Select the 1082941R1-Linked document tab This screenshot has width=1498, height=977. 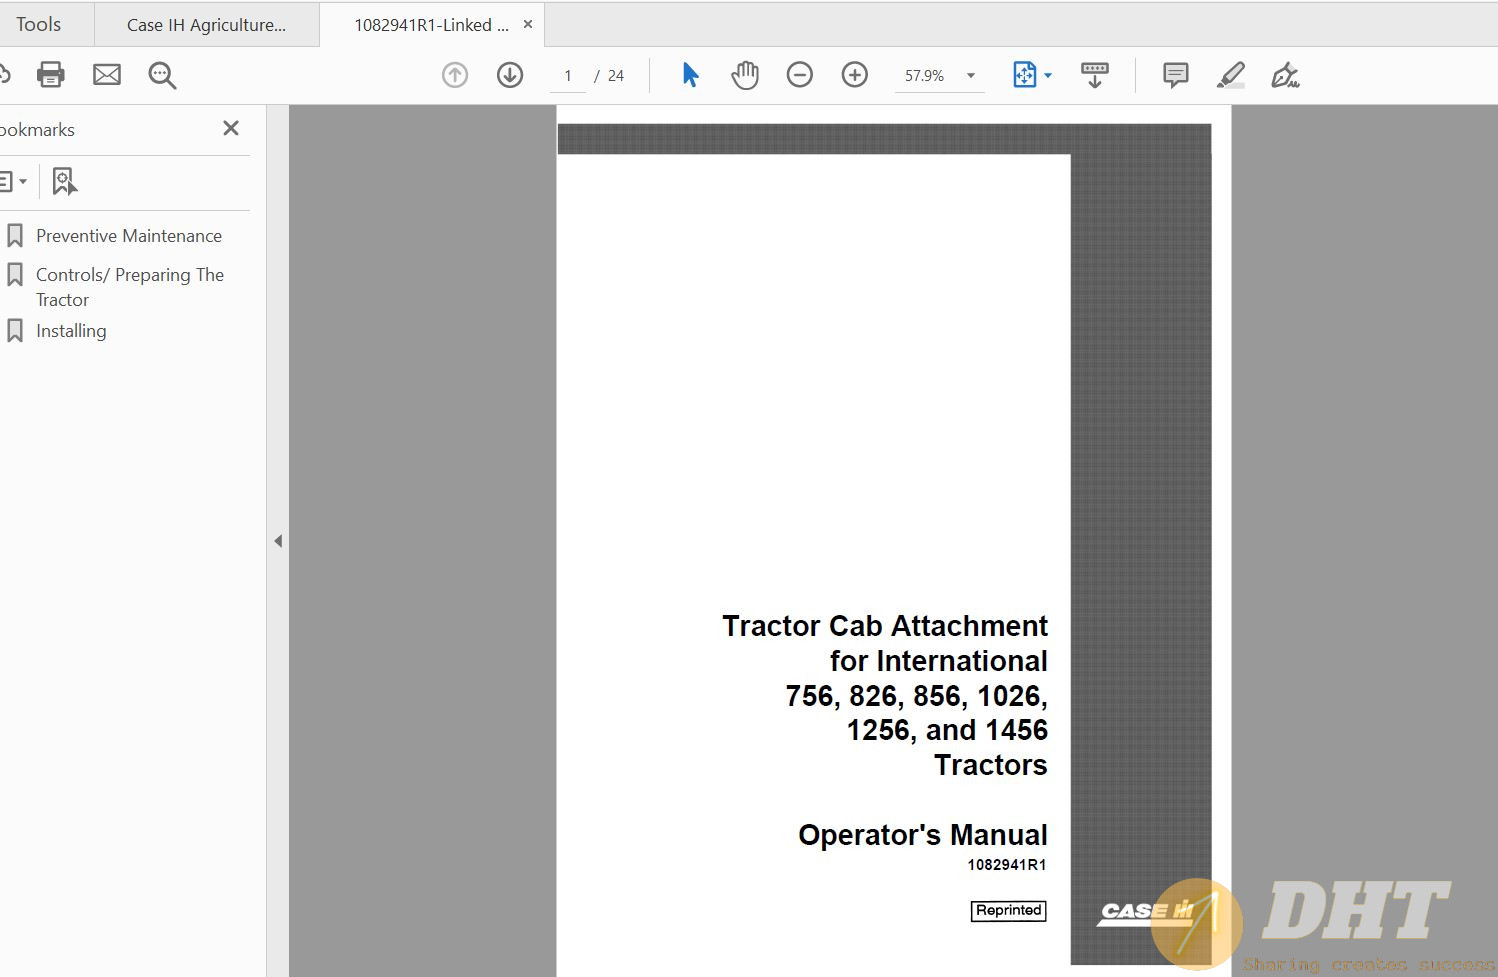coord(431,25)
